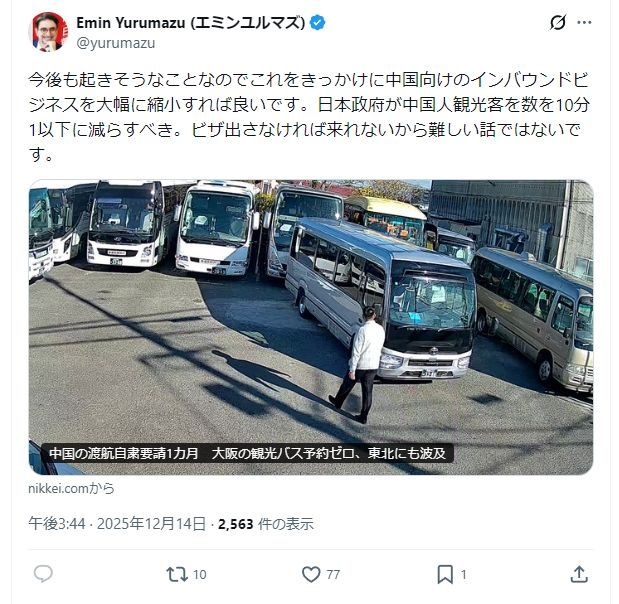The width and height of the screenshot is (619, 604).
Task: Click the 午後3:44 · 2025年12月14日 timestamp
Action: coord(117,524)
